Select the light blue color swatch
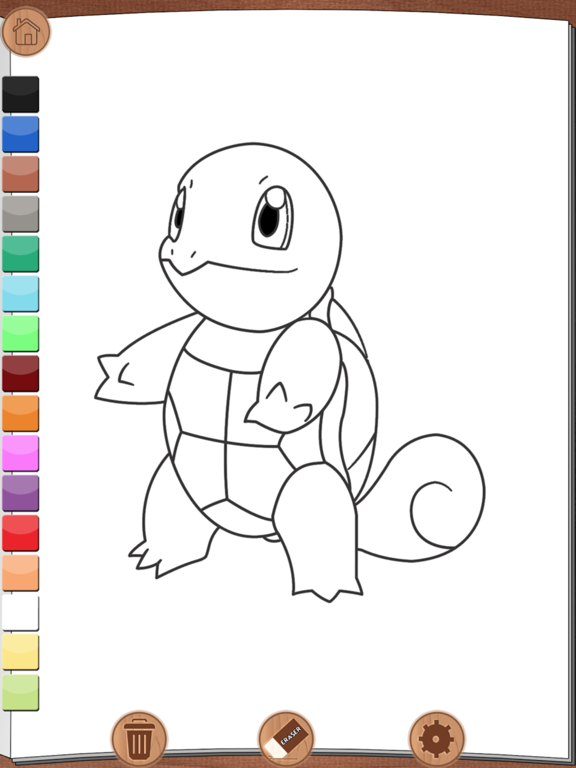Image resolution: width=576 pixels, height=768 pixels. 21,294
